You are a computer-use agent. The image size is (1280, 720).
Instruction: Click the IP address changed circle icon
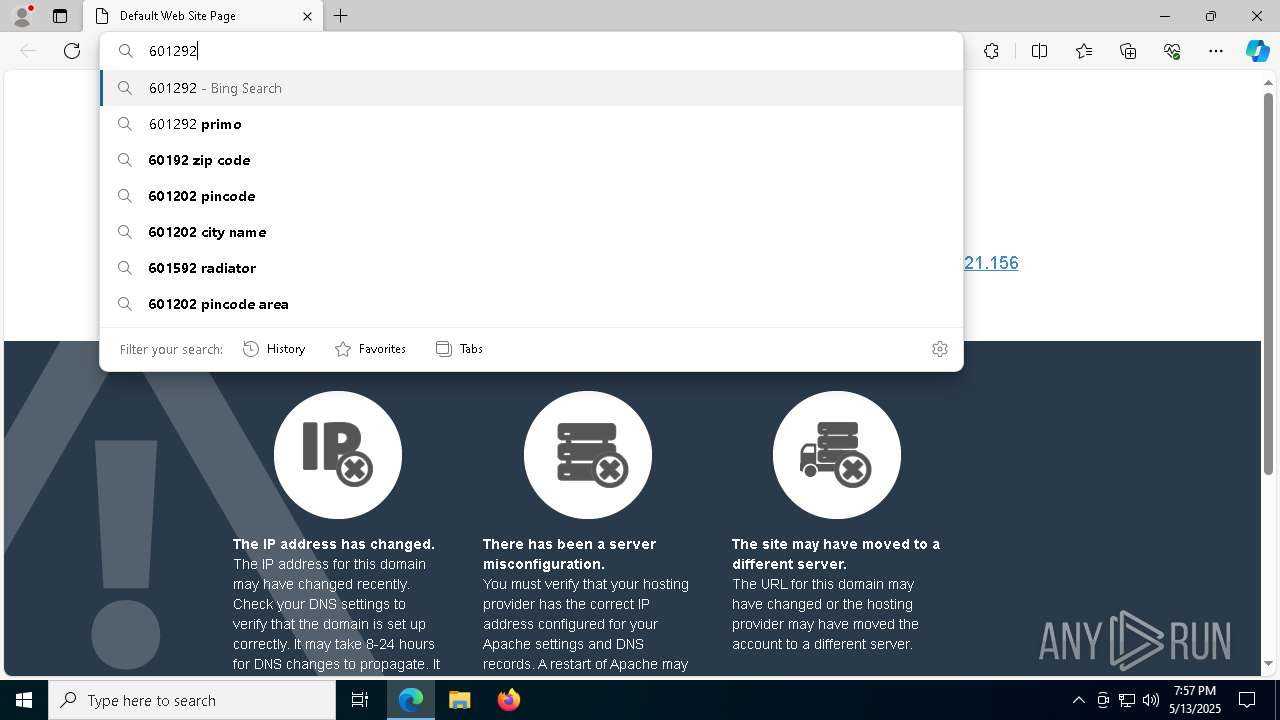point(338,455)
